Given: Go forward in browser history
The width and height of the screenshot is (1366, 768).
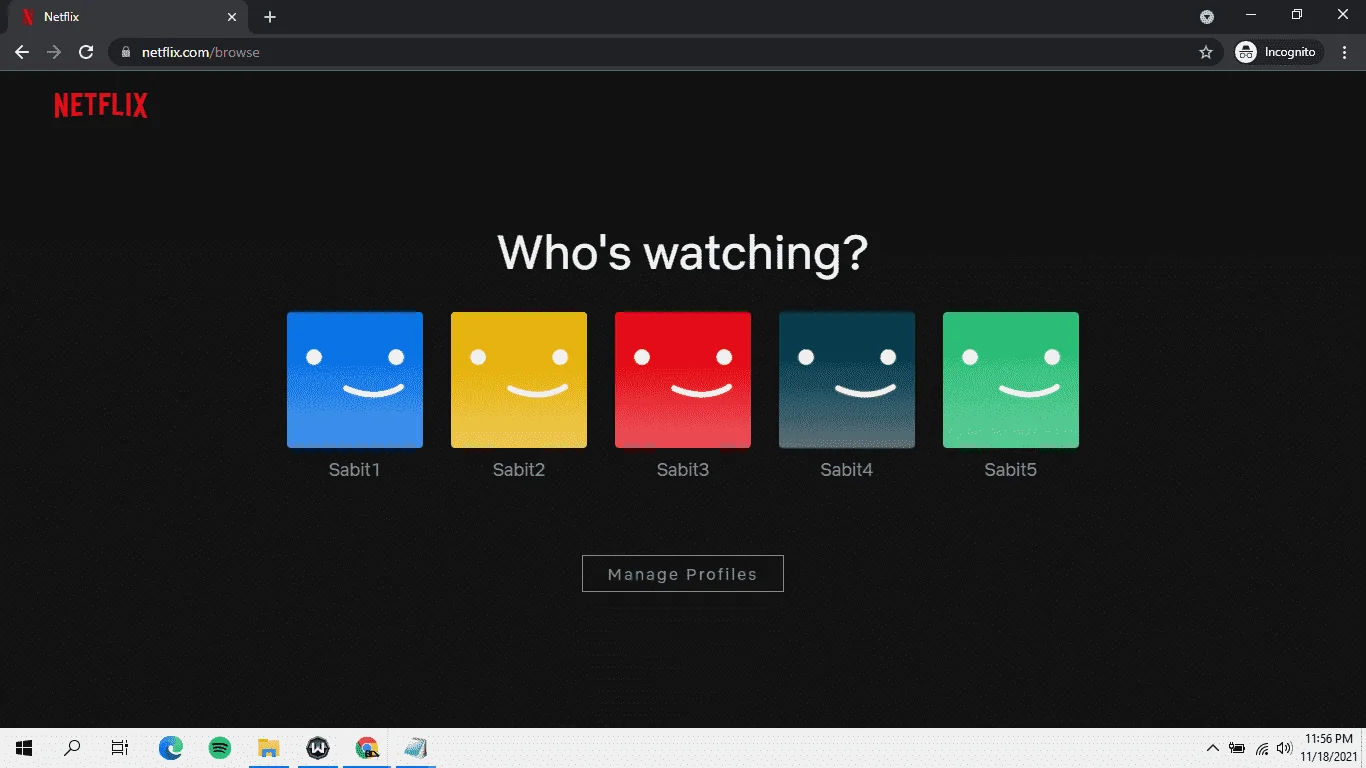Looking at the screenshot, I should tap(54, 52).
